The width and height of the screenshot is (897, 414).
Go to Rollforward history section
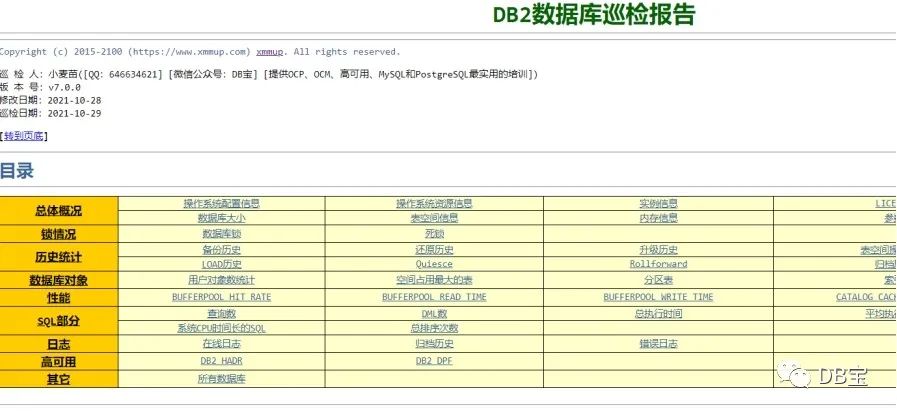658,264
